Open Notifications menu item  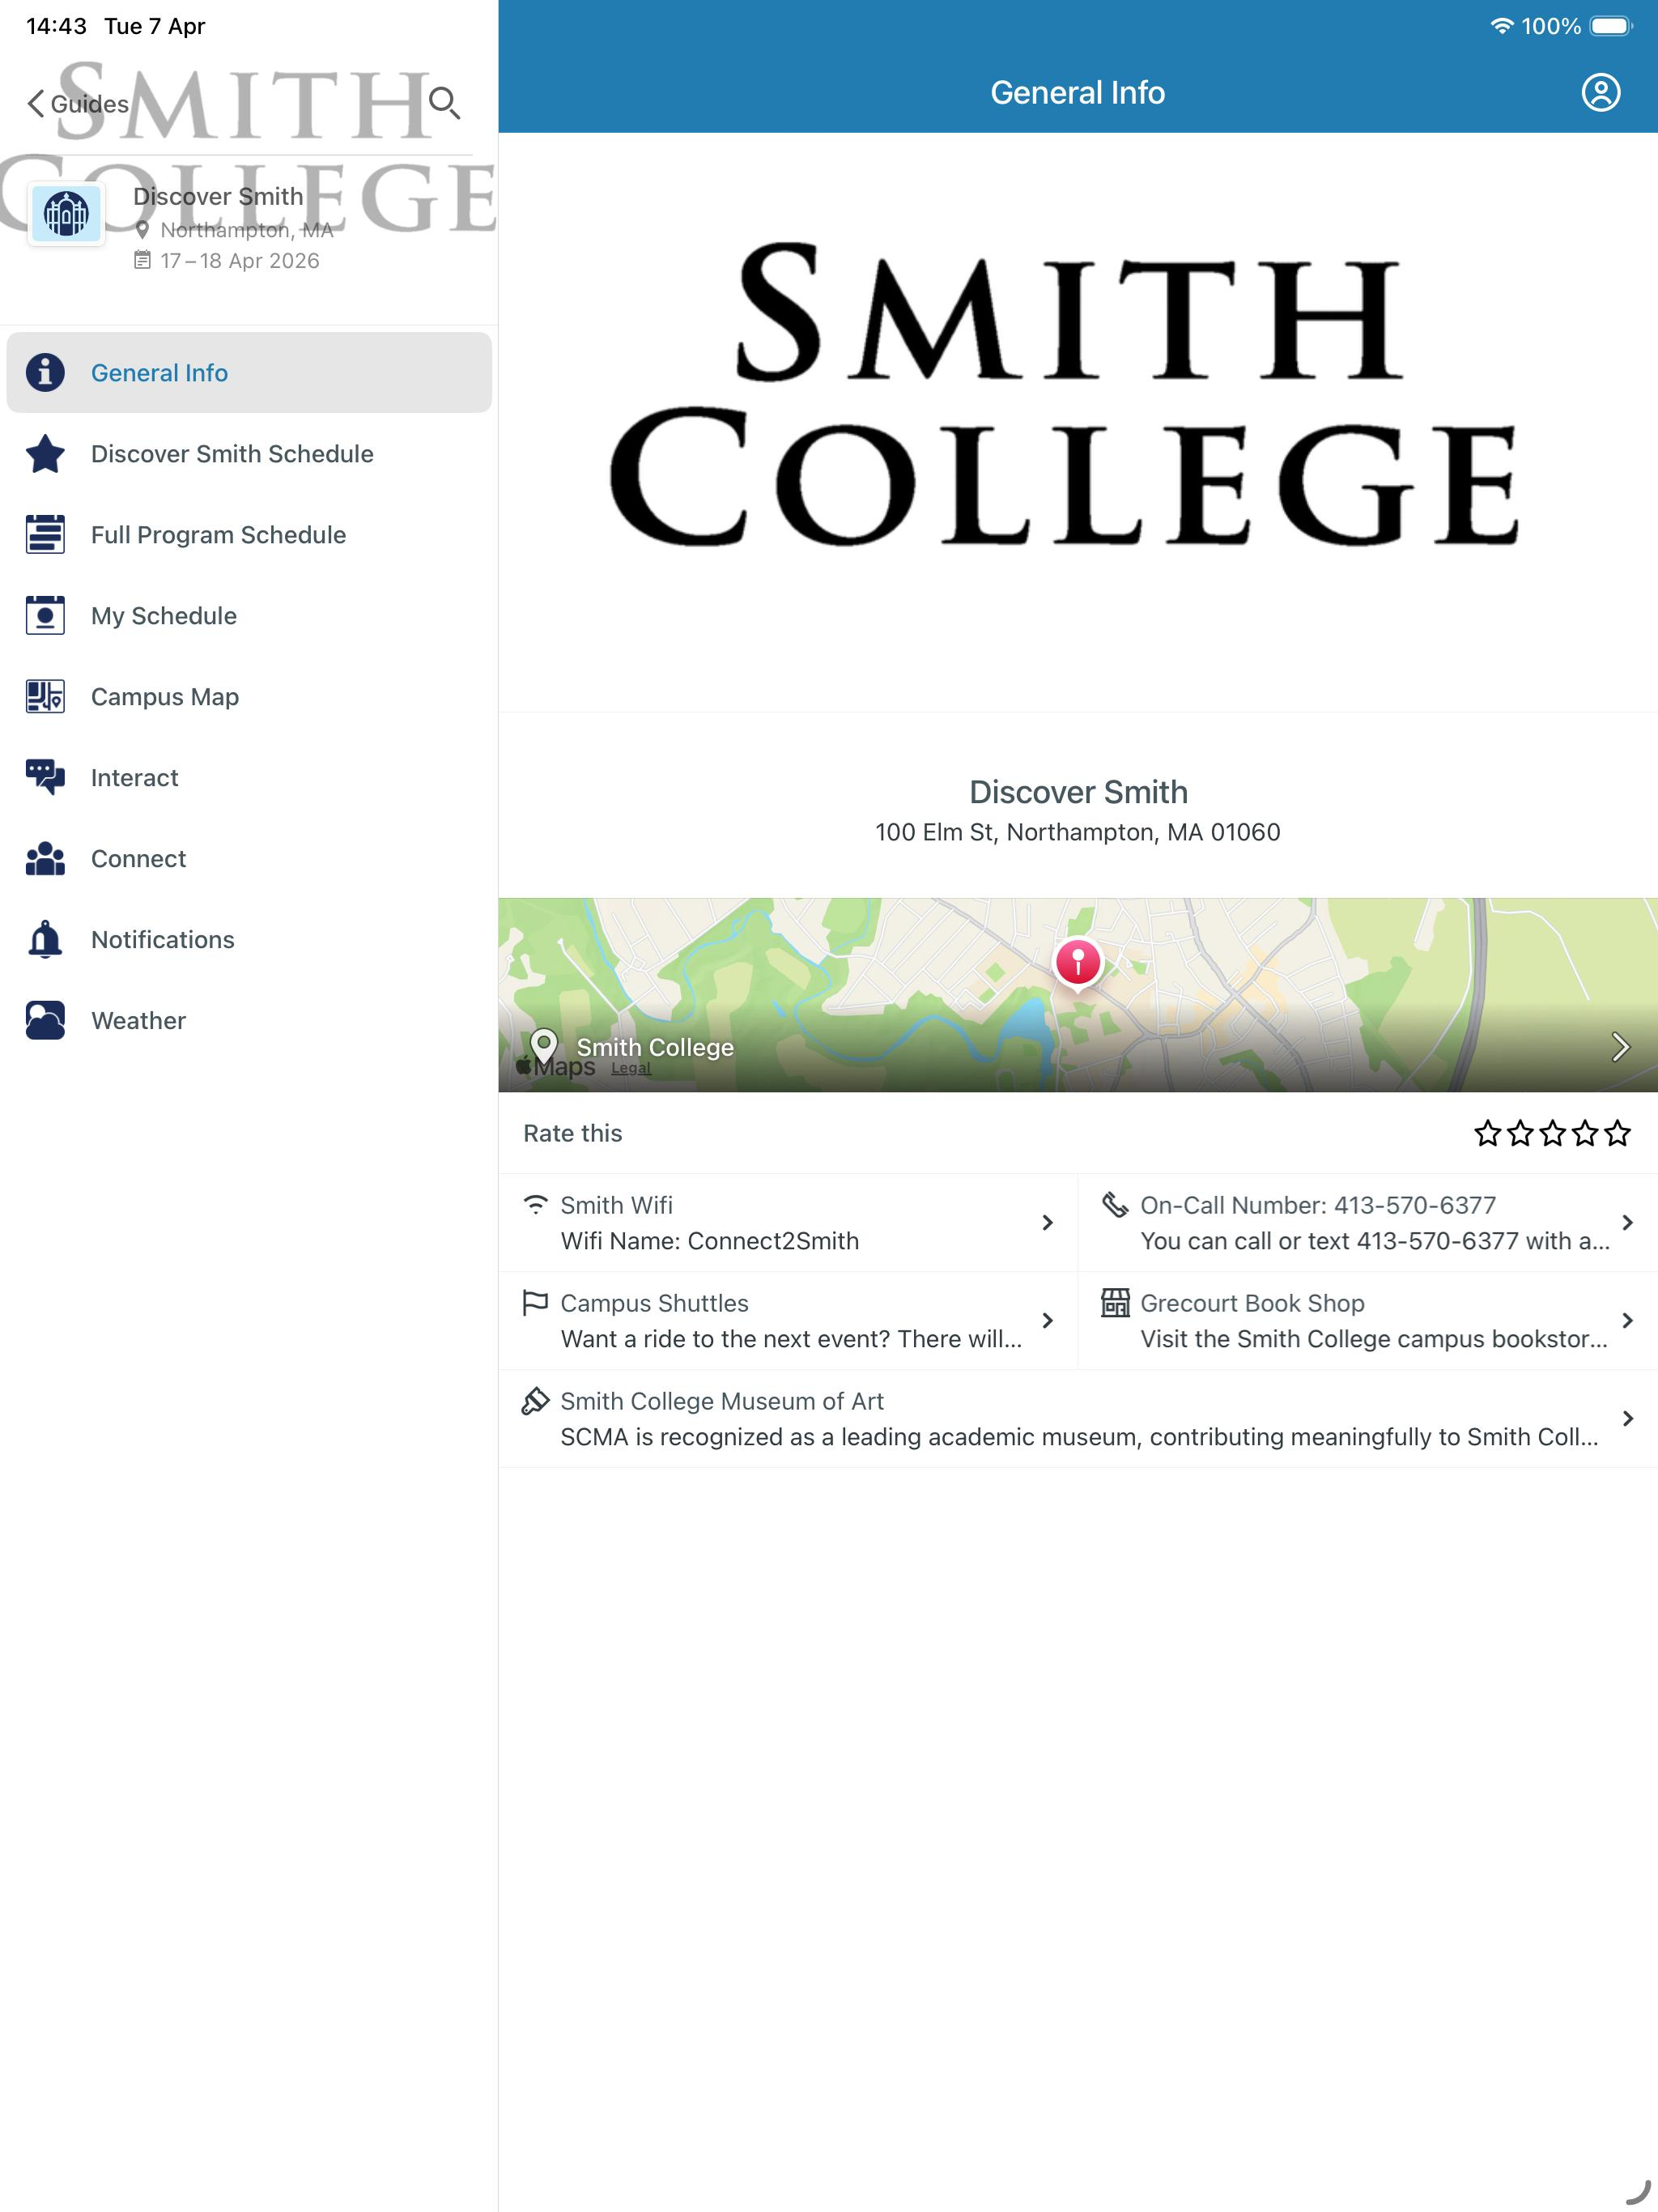pyautogui.click(x=249, y=939)
